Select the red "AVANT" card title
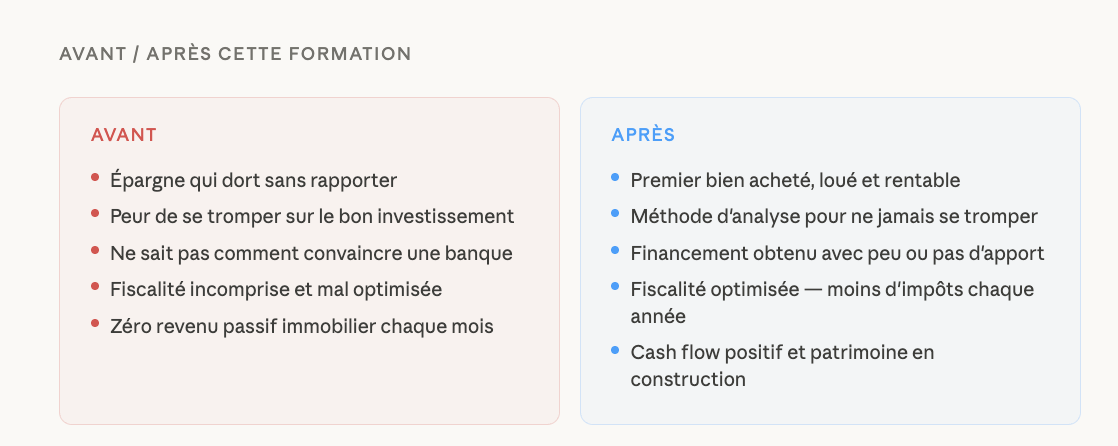This screenshot has height=446, width=1118. point(123,134)
